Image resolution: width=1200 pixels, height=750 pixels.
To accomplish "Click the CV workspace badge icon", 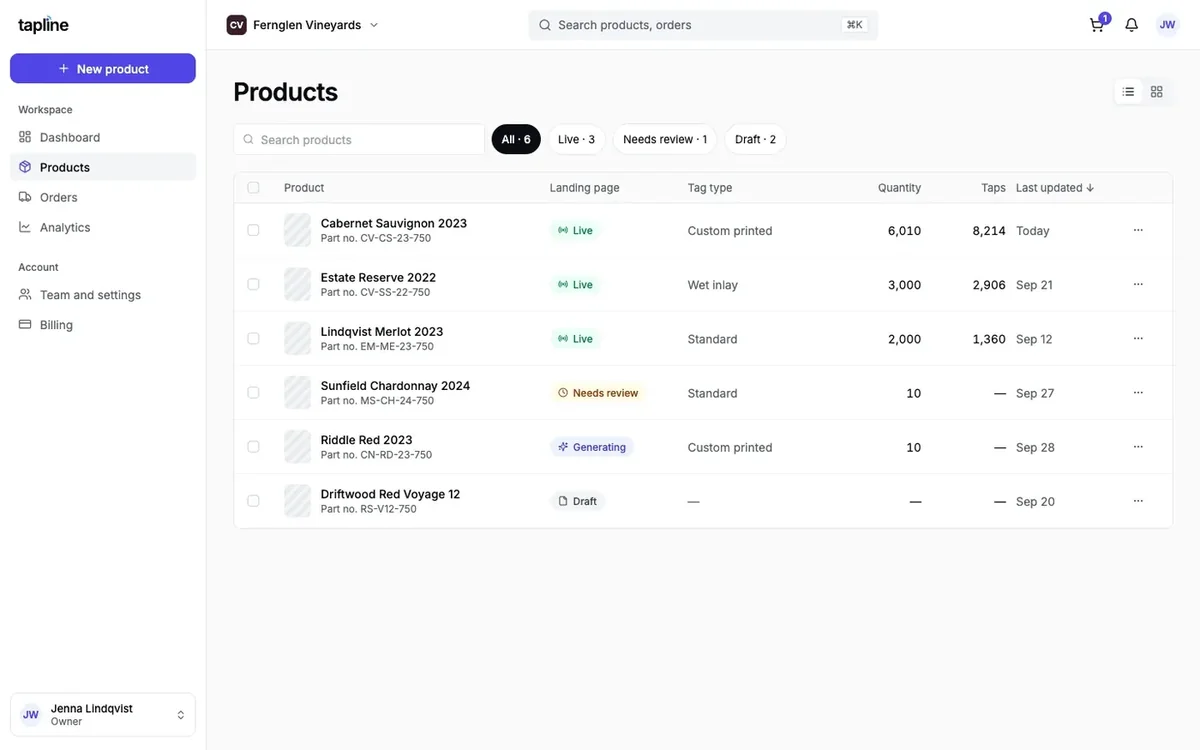I will (237, 25).
